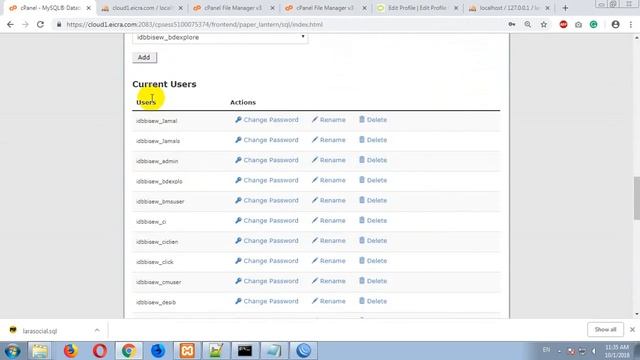Click the pencil icon in idbbisew_ci row
This screenshot has width=640, height=360.
coord(315,220)
